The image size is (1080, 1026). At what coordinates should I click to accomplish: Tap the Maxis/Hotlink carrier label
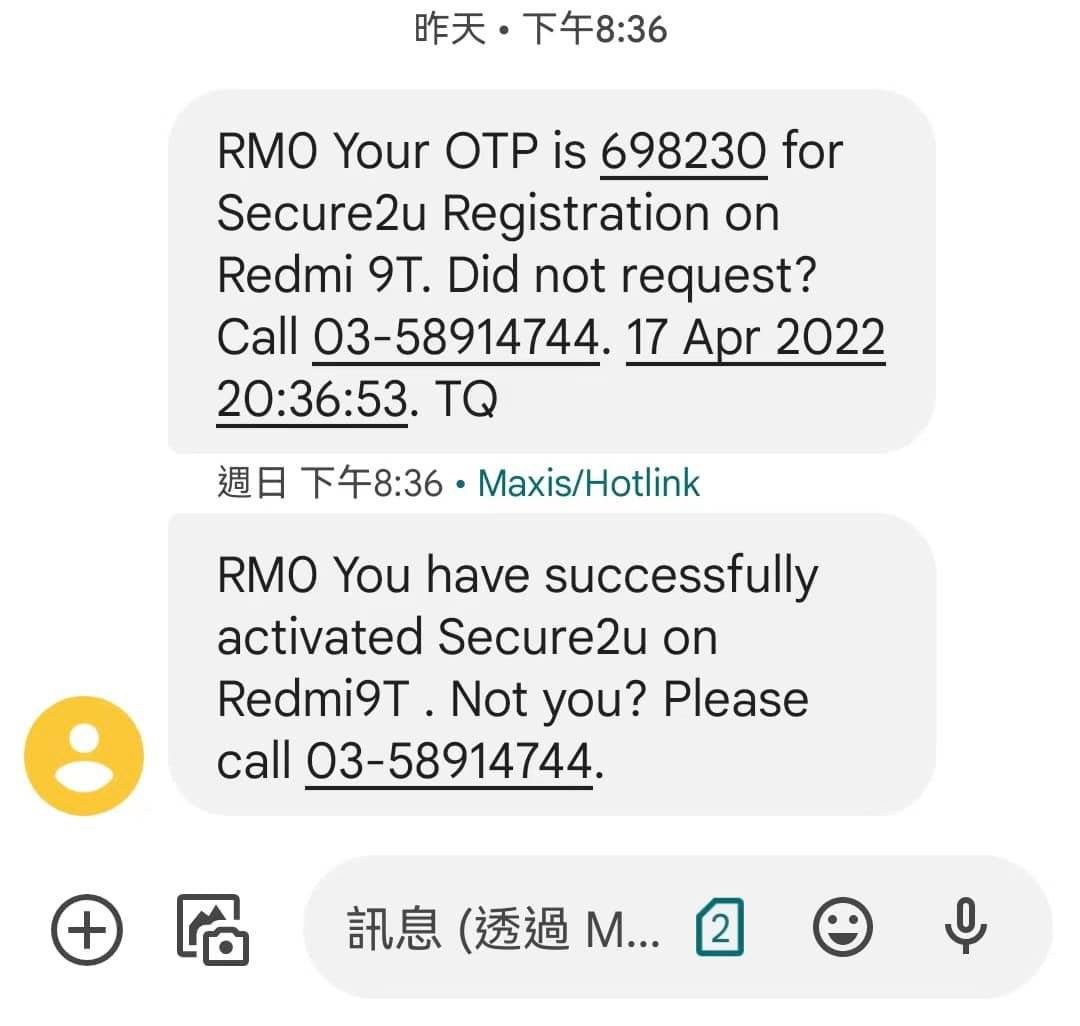pos(589,483)
